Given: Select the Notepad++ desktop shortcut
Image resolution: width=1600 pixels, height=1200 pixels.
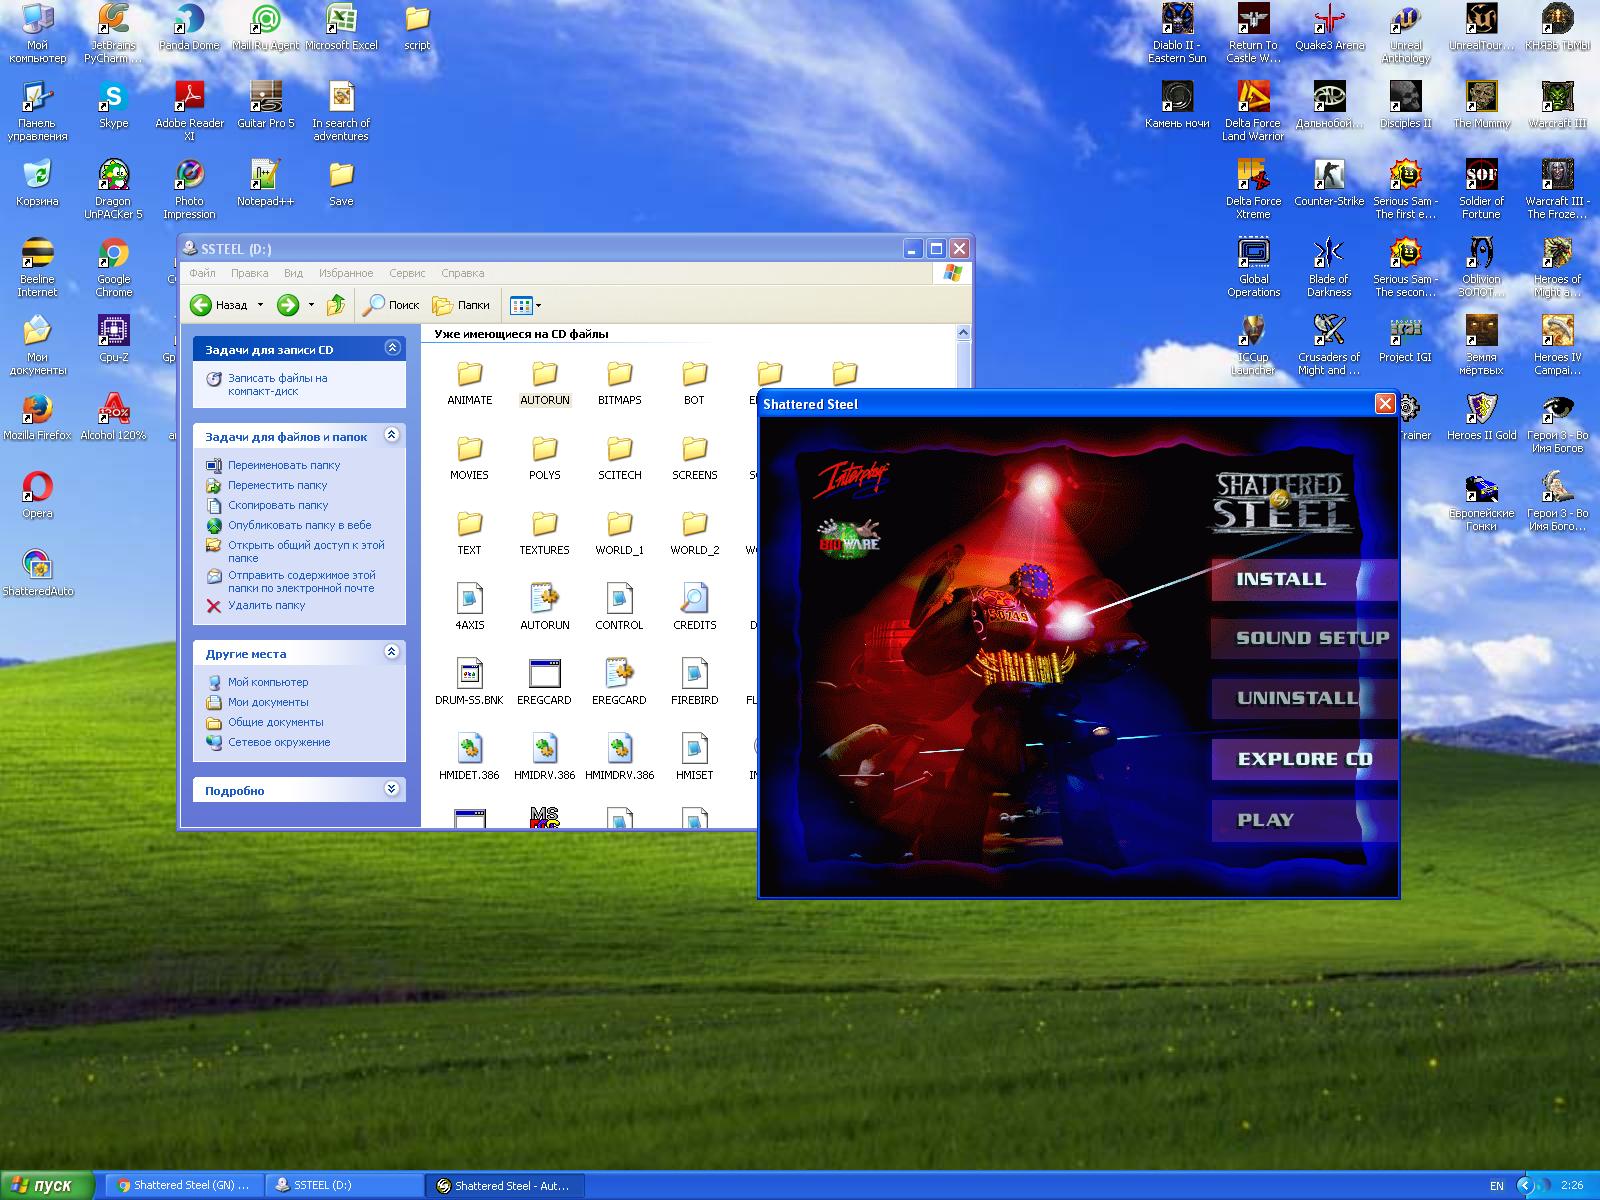Looking at the screenshot, I should pyautogui.click(x=265, y=183).
